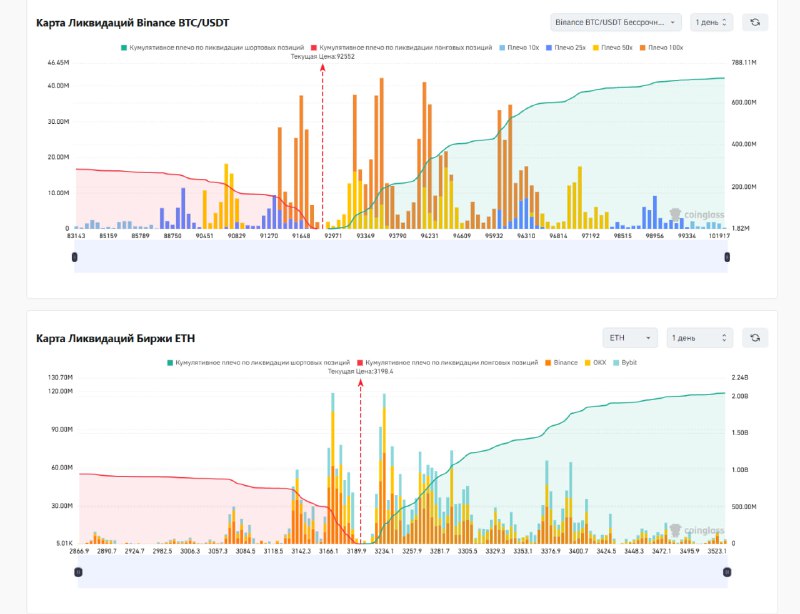Image resolution: width=800 pixels, height=614 pixels.
Task: Click the right range slider handle under BTC chart
Action: tap(727, 257)
